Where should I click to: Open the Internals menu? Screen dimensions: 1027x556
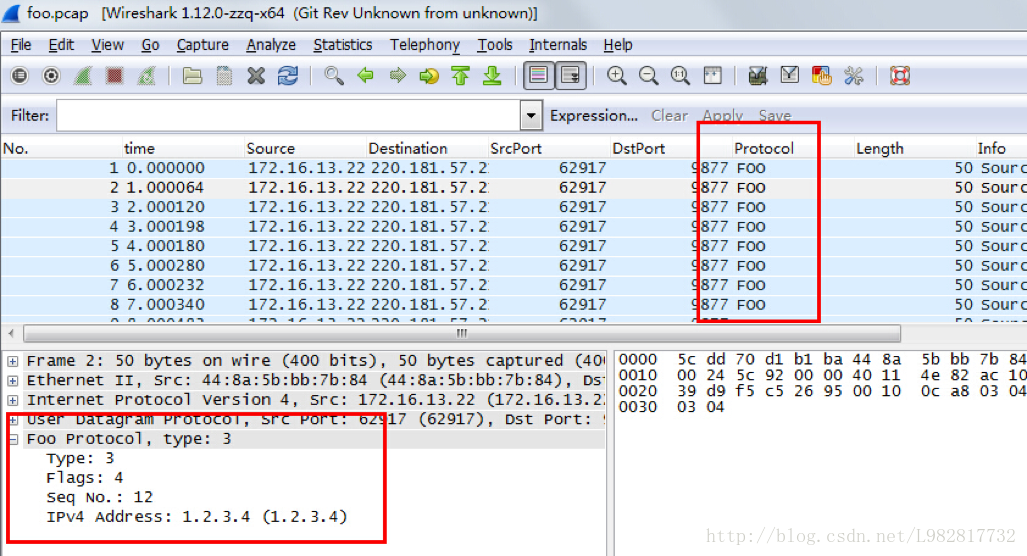tap(558, 45)
